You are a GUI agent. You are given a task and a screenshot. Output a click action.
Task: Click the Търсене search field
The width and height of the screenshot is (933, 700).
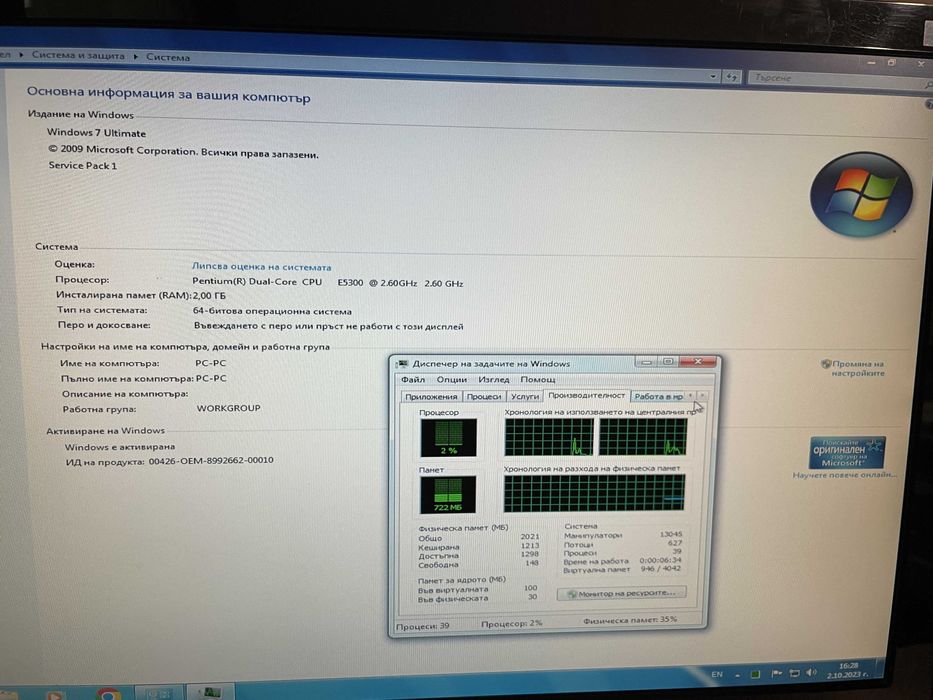point(836,79)
